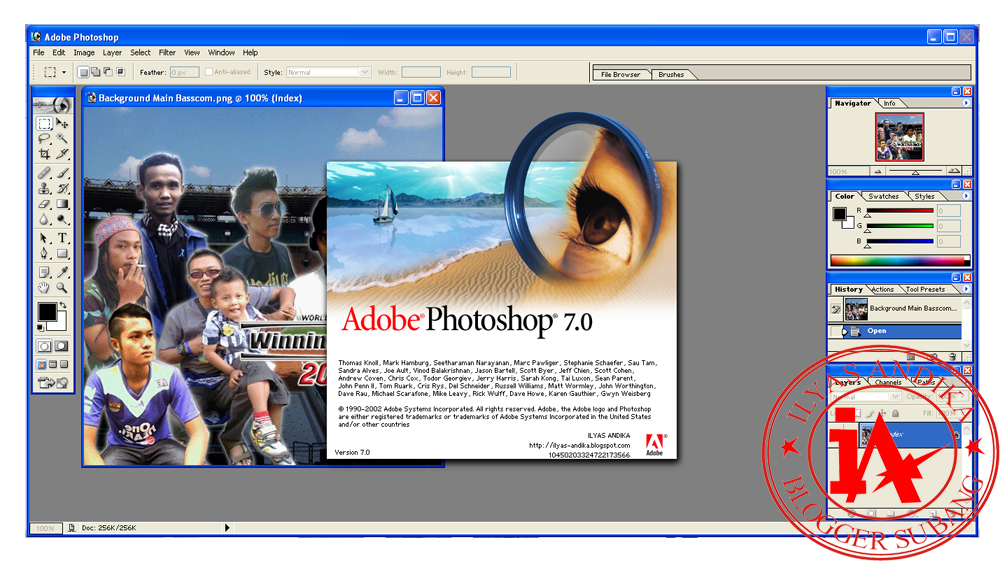Open the Image menu

pyautogui.click(x=84, y=52)
